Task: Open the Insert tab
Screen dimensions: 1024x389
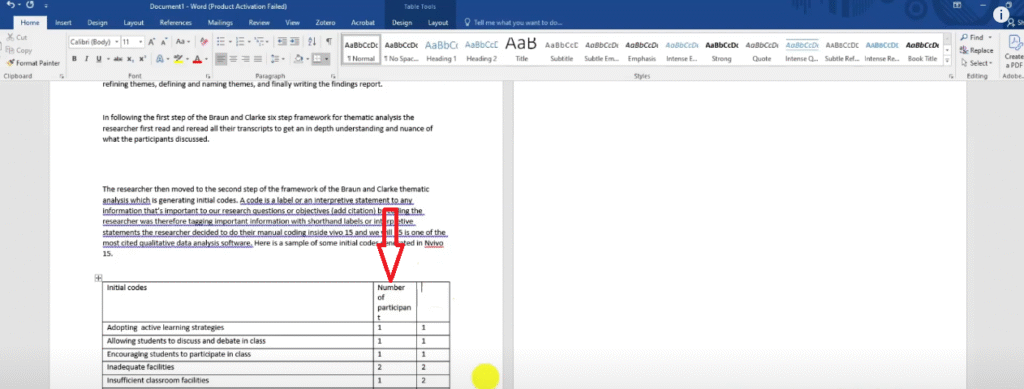Action: (x=63, y=22)
